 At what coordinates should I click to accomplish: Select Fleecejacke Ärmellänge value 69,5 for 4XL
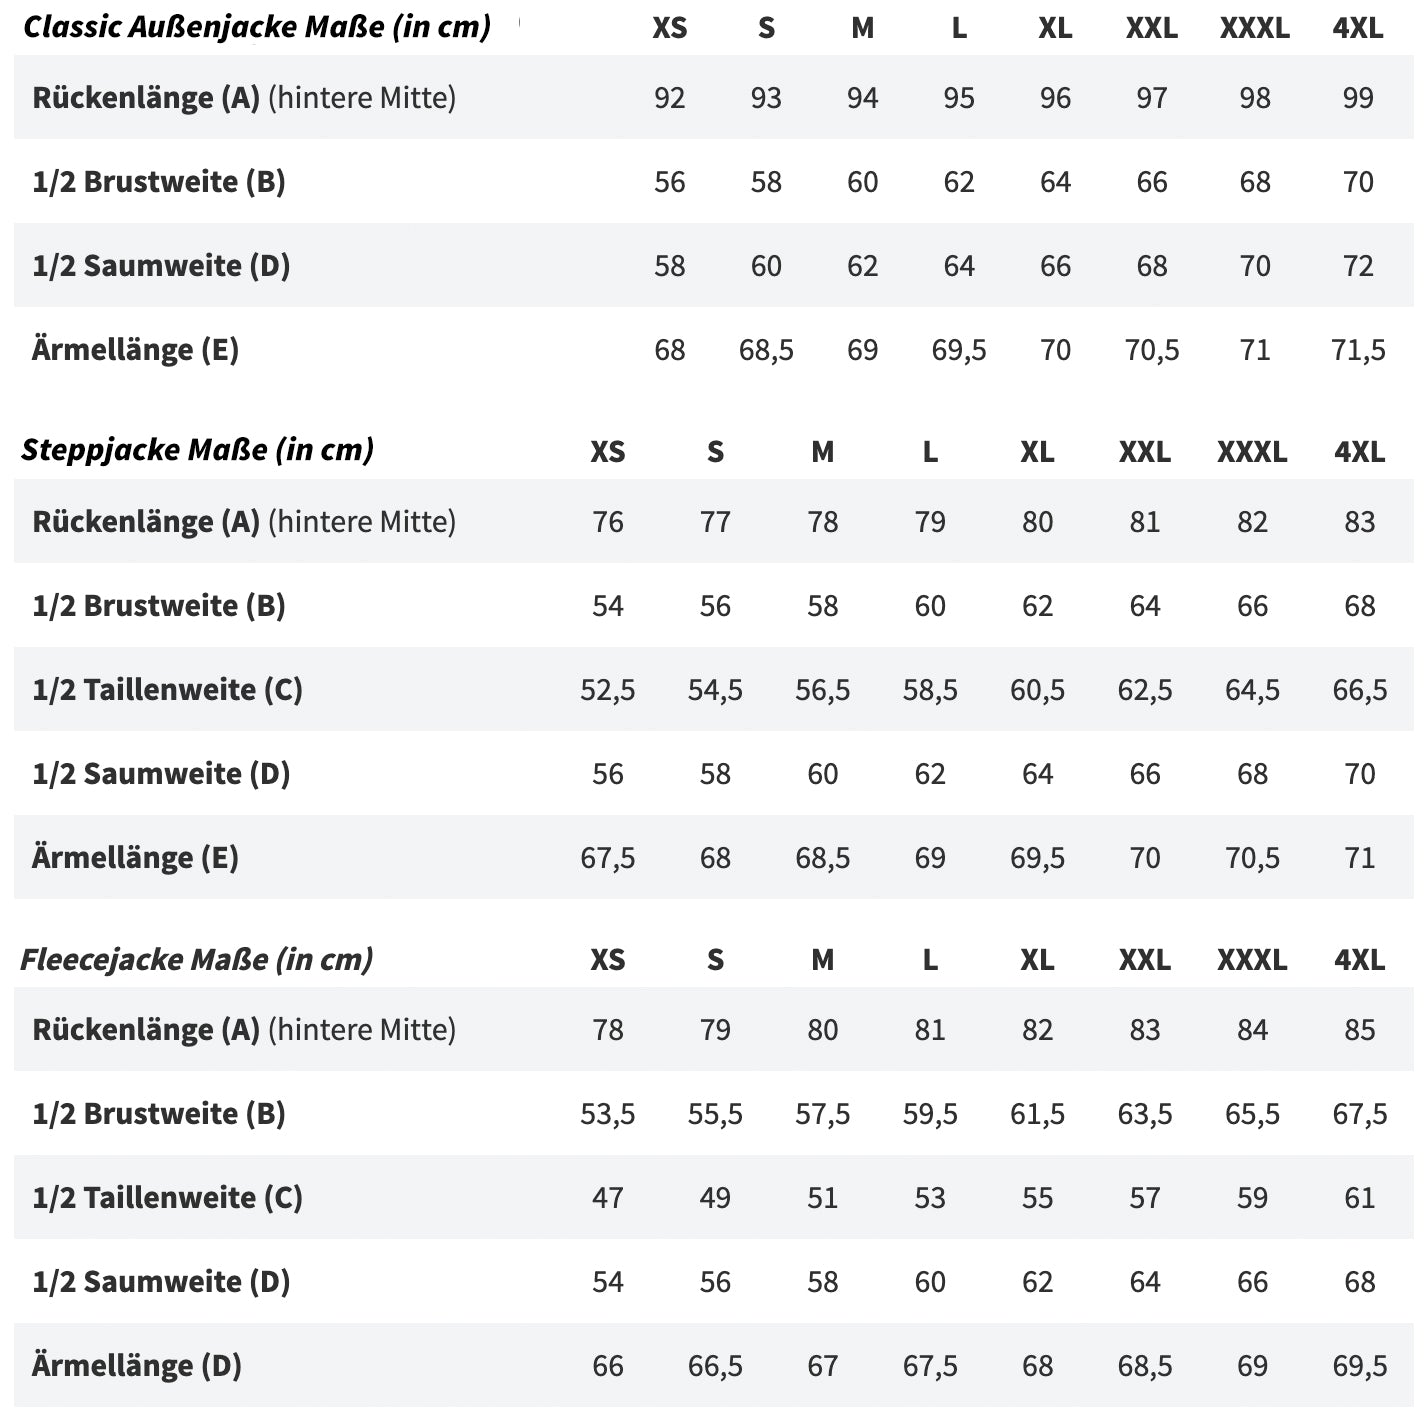point(1359,1366)
